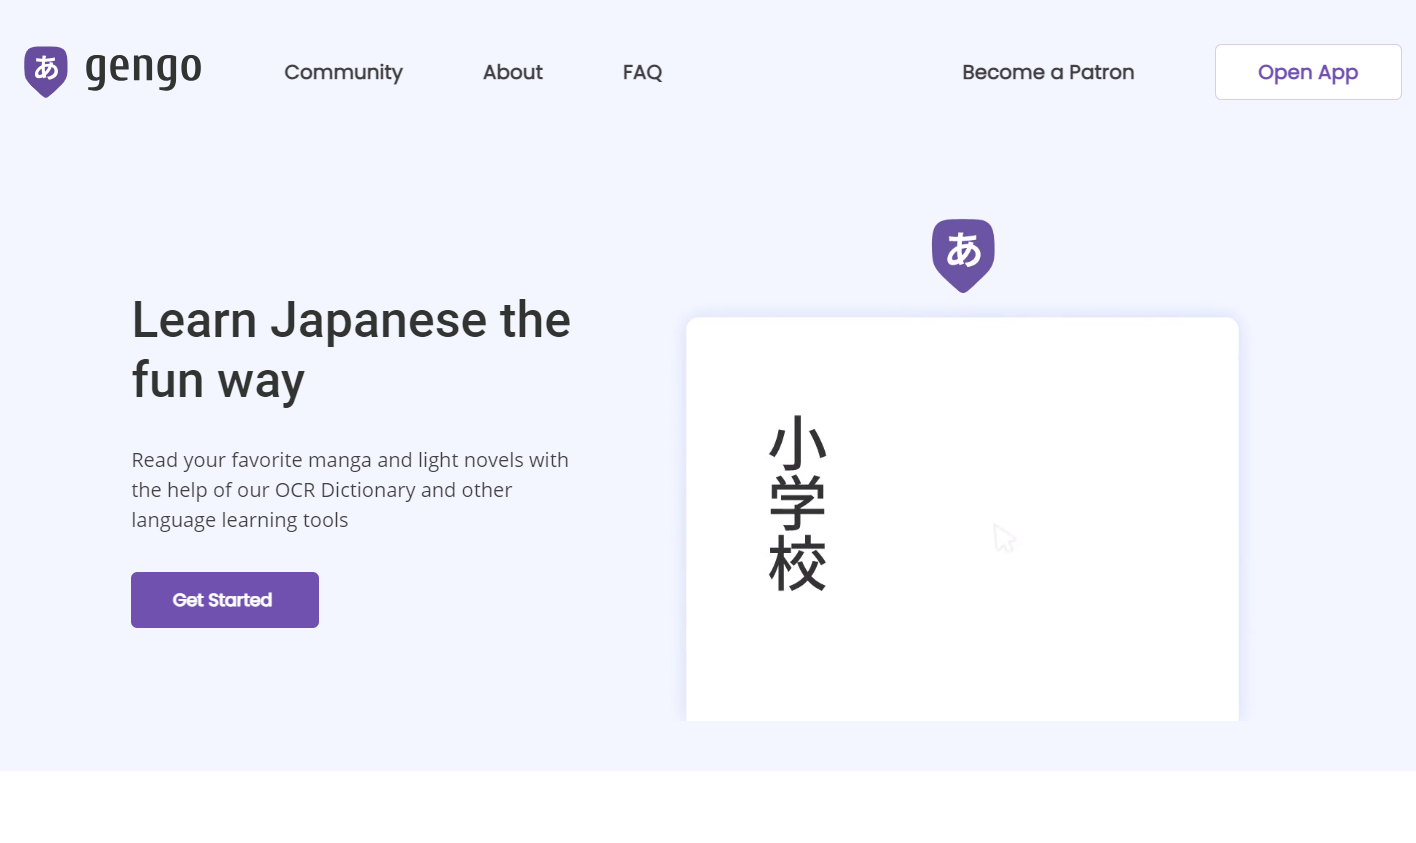The width and height of the screenshot is (1416, 843).
Task: Click the gengo shield logo icon in header
Action: 46,72
